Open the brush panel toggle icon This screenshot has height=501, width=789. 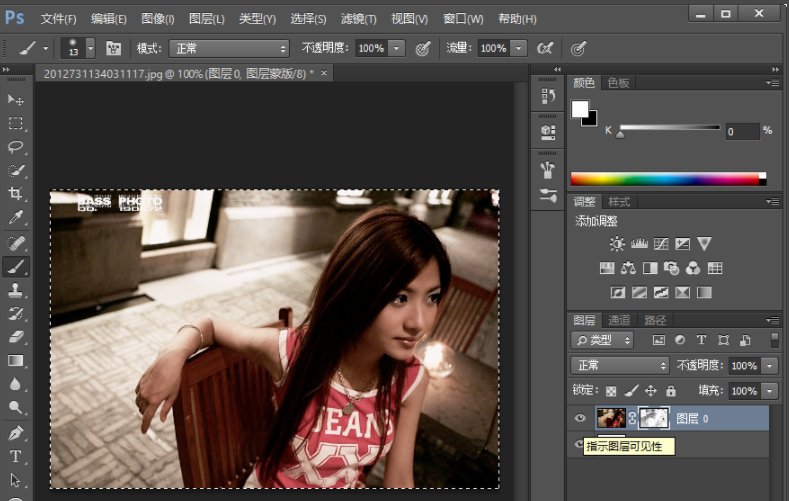(113, 48)
